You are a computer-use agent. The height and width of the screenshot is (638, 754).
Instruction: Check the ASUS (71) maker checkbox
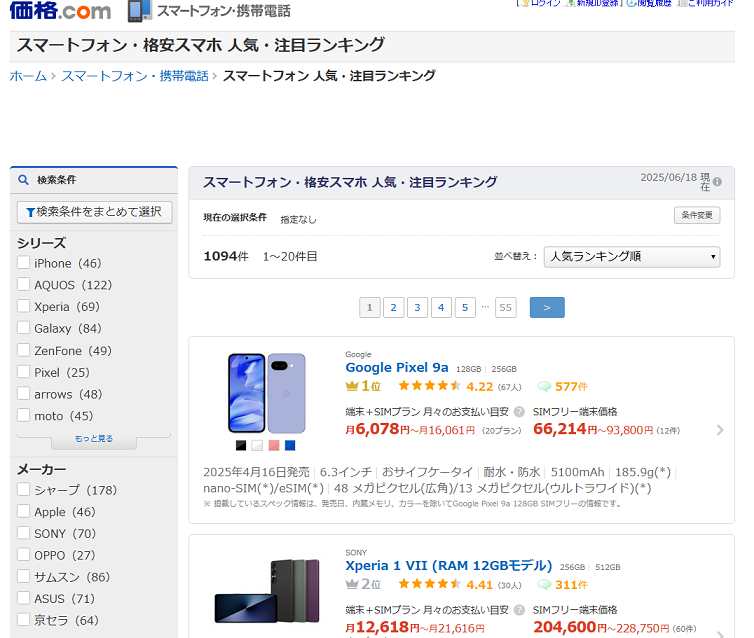tap(24, 598)
